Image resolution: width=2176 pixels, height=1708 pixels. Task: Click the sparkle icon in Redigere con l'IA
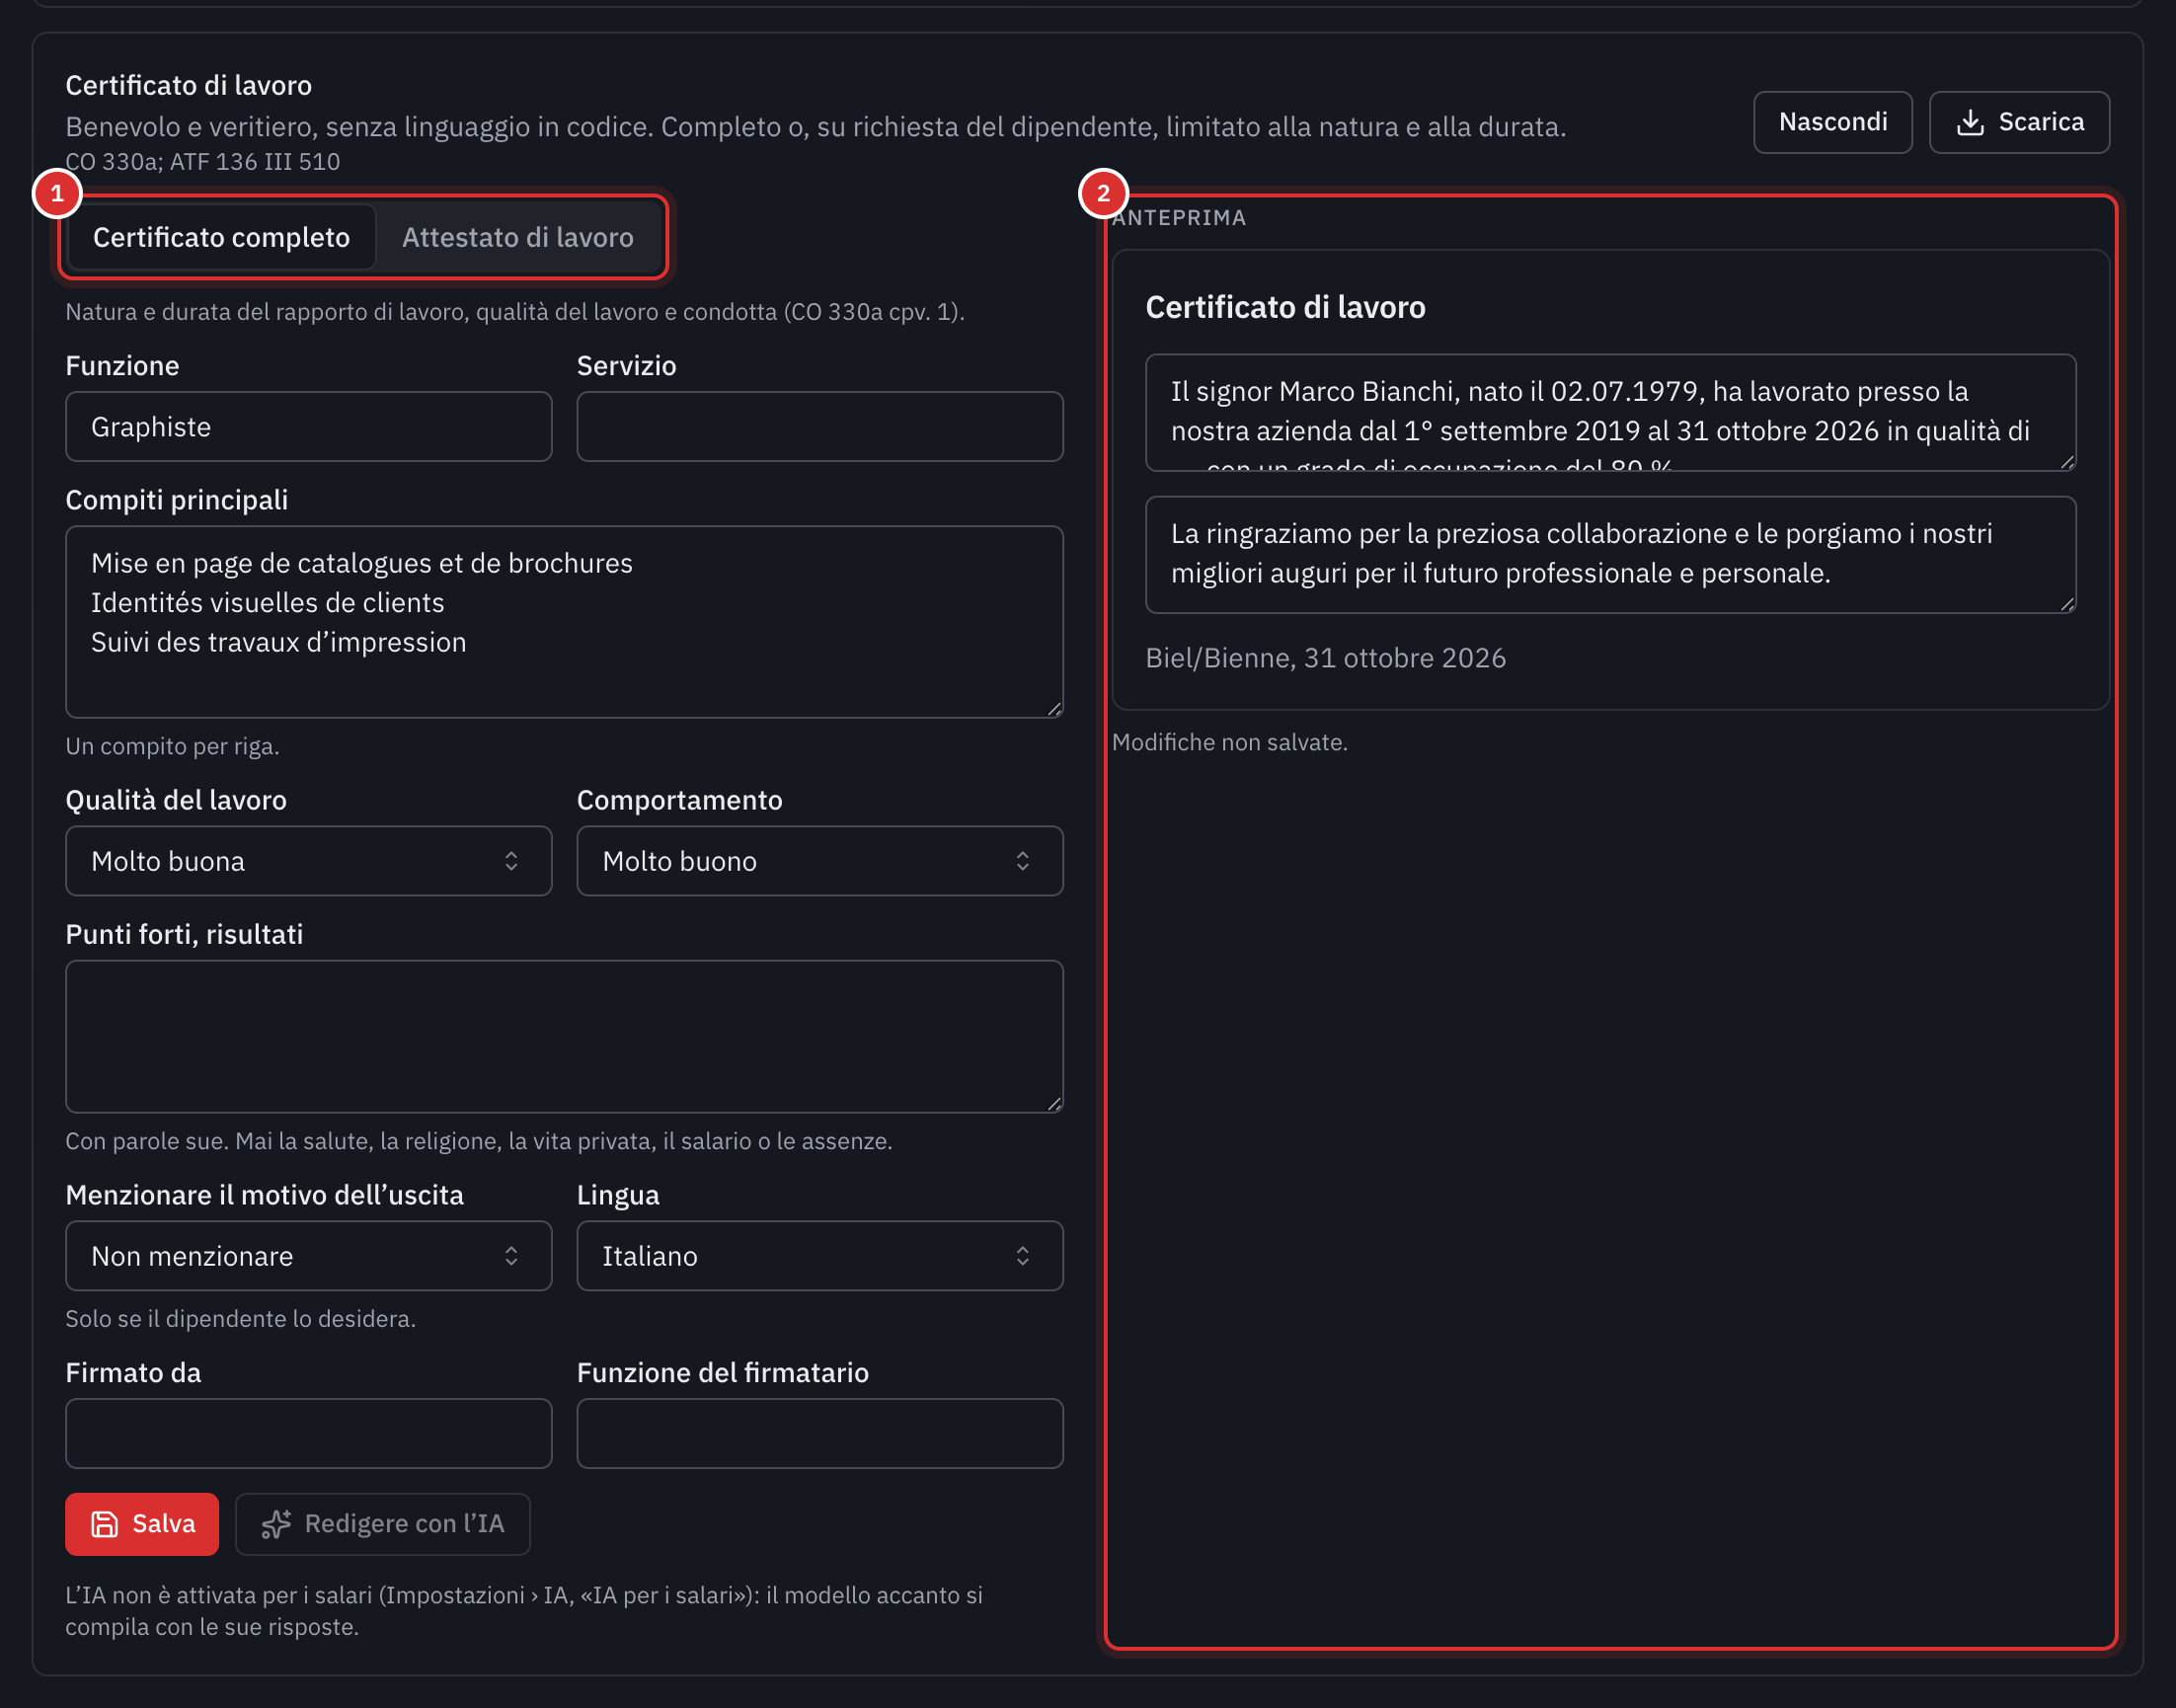(x=276, y=1524)
